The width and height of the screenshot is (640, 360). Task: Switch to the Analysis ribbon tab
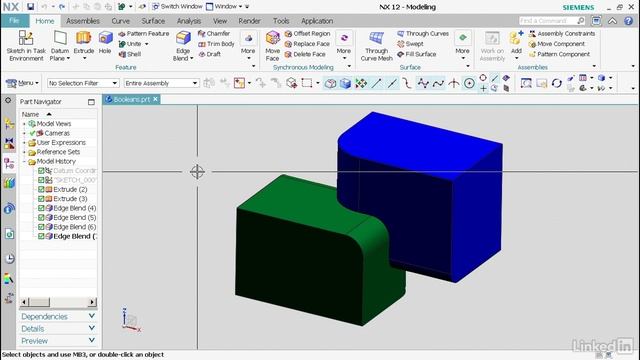(x=189, y=21)
